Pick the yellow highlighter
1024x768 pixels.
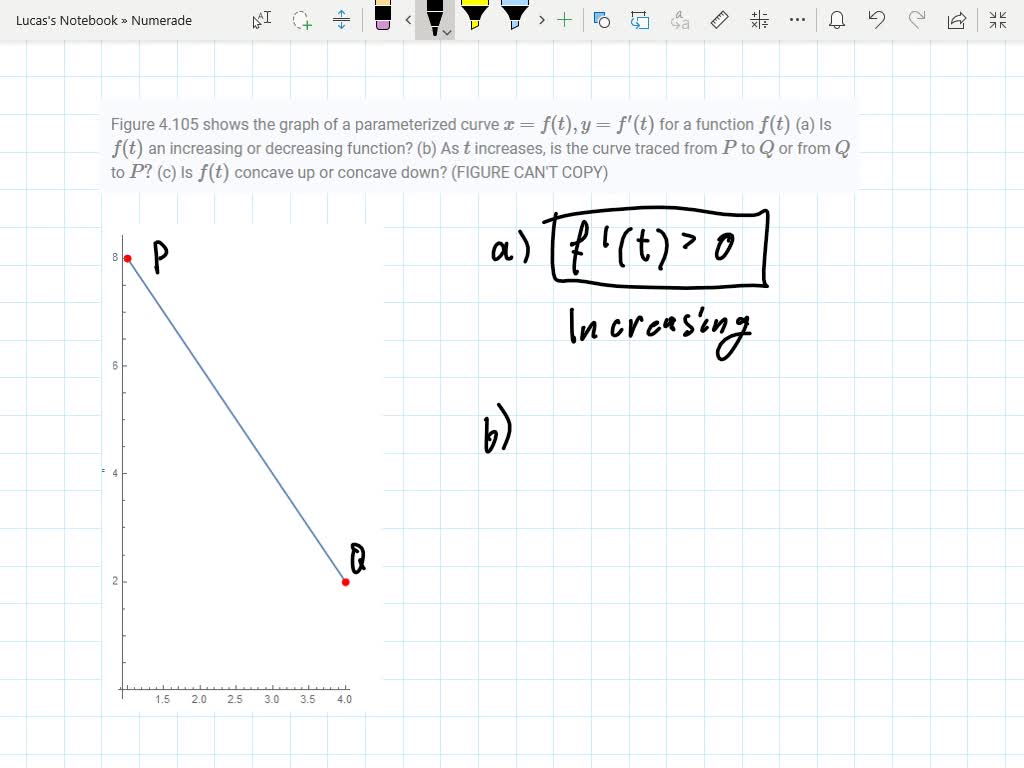(x=475, y=18)
